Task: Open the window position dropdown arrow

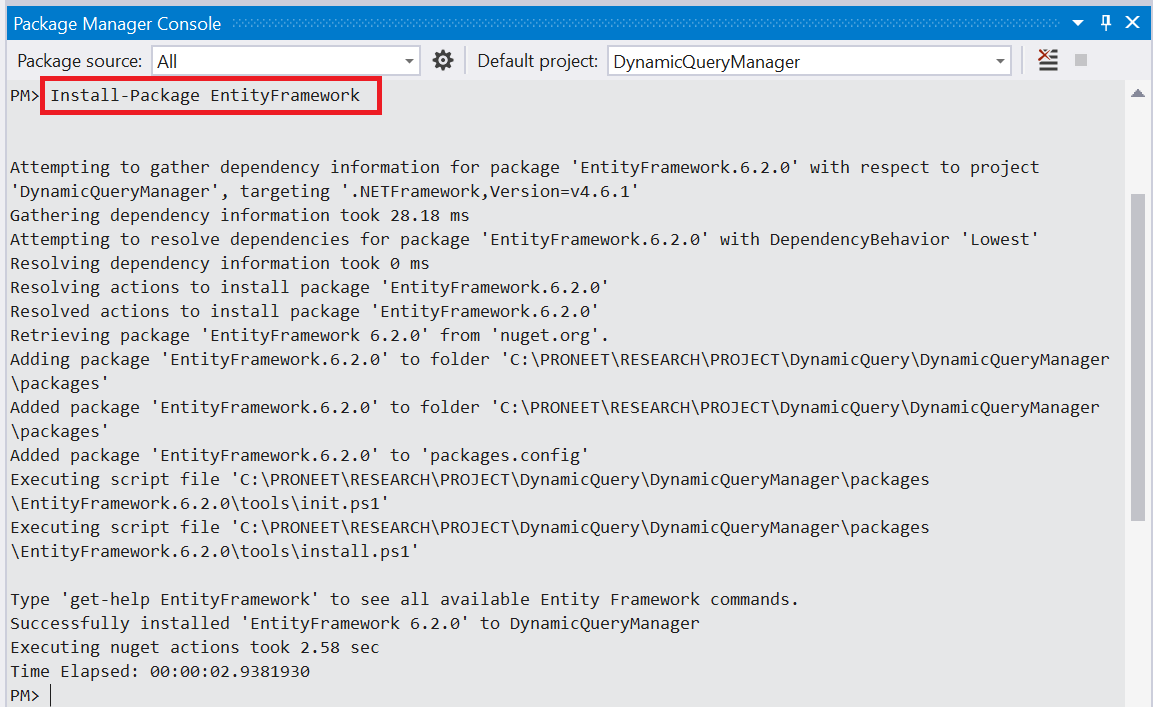Action: pyautogui.click(x=1078, y=24)
